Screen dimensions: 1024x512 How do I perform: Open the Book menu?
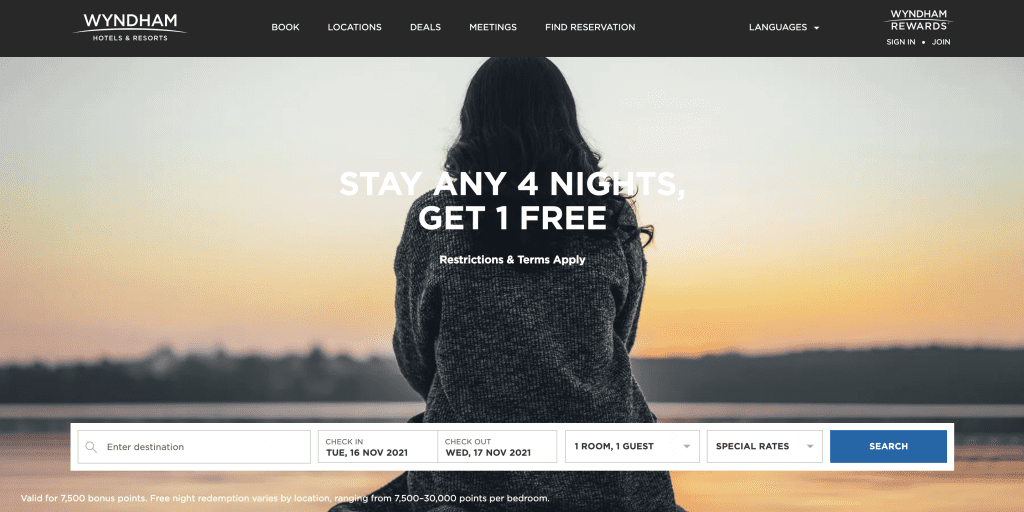tap(285, 27)
